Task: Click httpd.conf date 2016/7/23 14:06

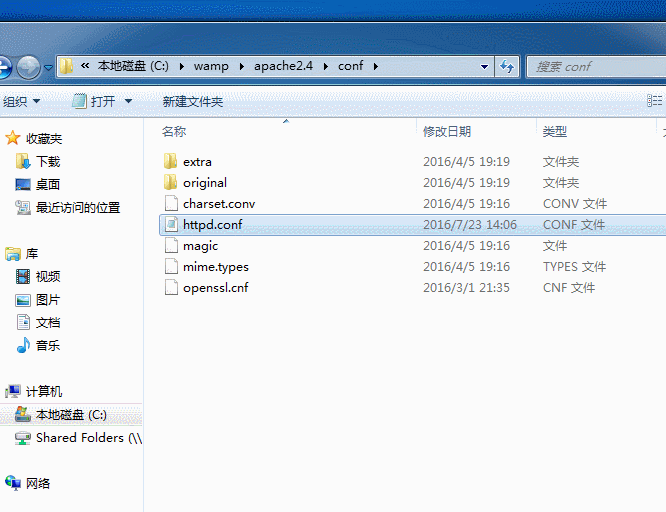Action: (470, 225)
